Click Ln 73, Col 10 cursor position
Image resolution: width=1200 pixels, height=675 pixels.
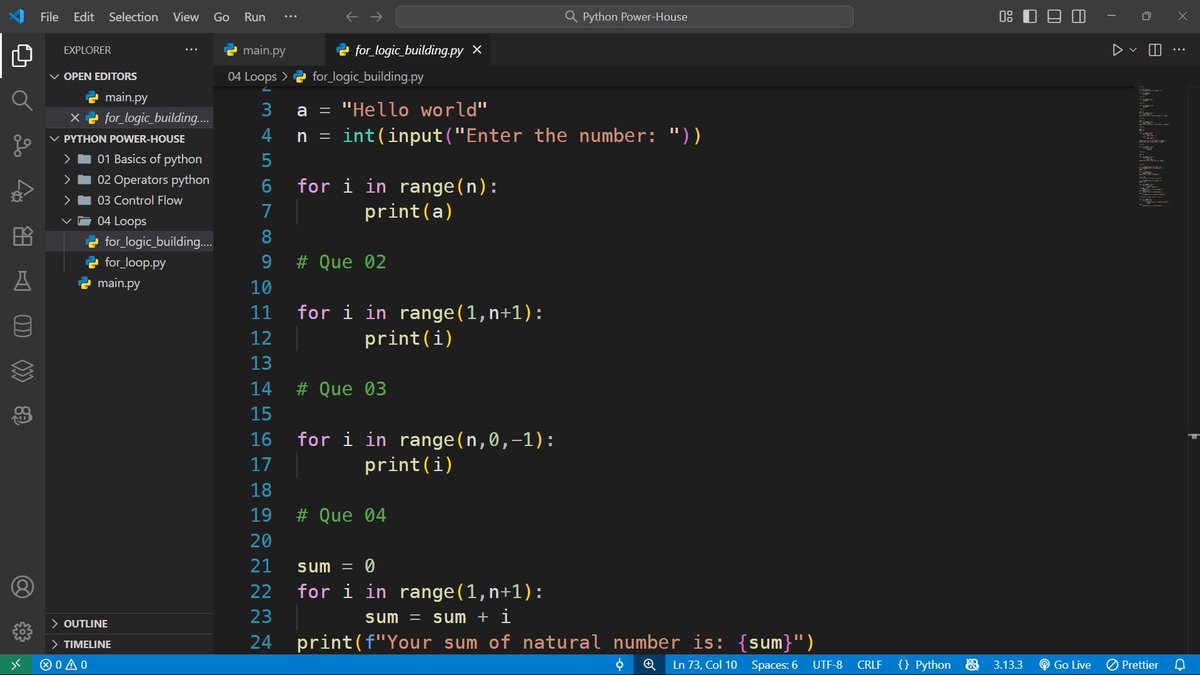705,665
